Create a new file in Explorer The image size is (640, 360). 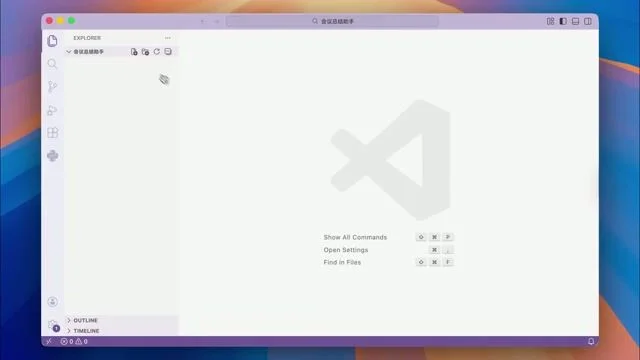point(134,52)
